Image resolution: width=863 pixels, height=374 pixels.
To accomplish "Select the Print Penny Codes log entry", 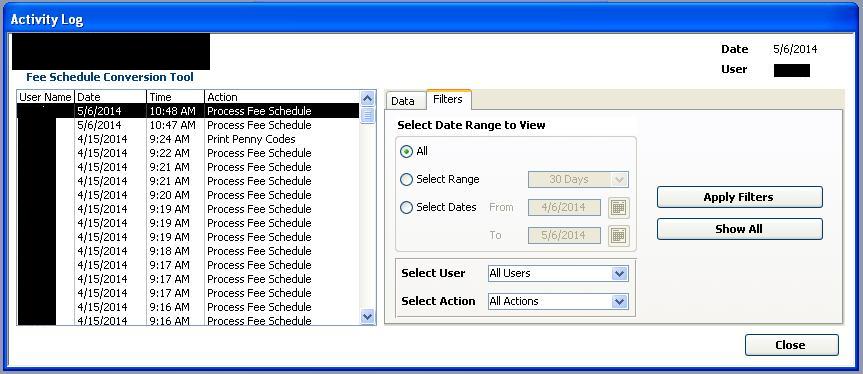I will click(x=189, y=139).
